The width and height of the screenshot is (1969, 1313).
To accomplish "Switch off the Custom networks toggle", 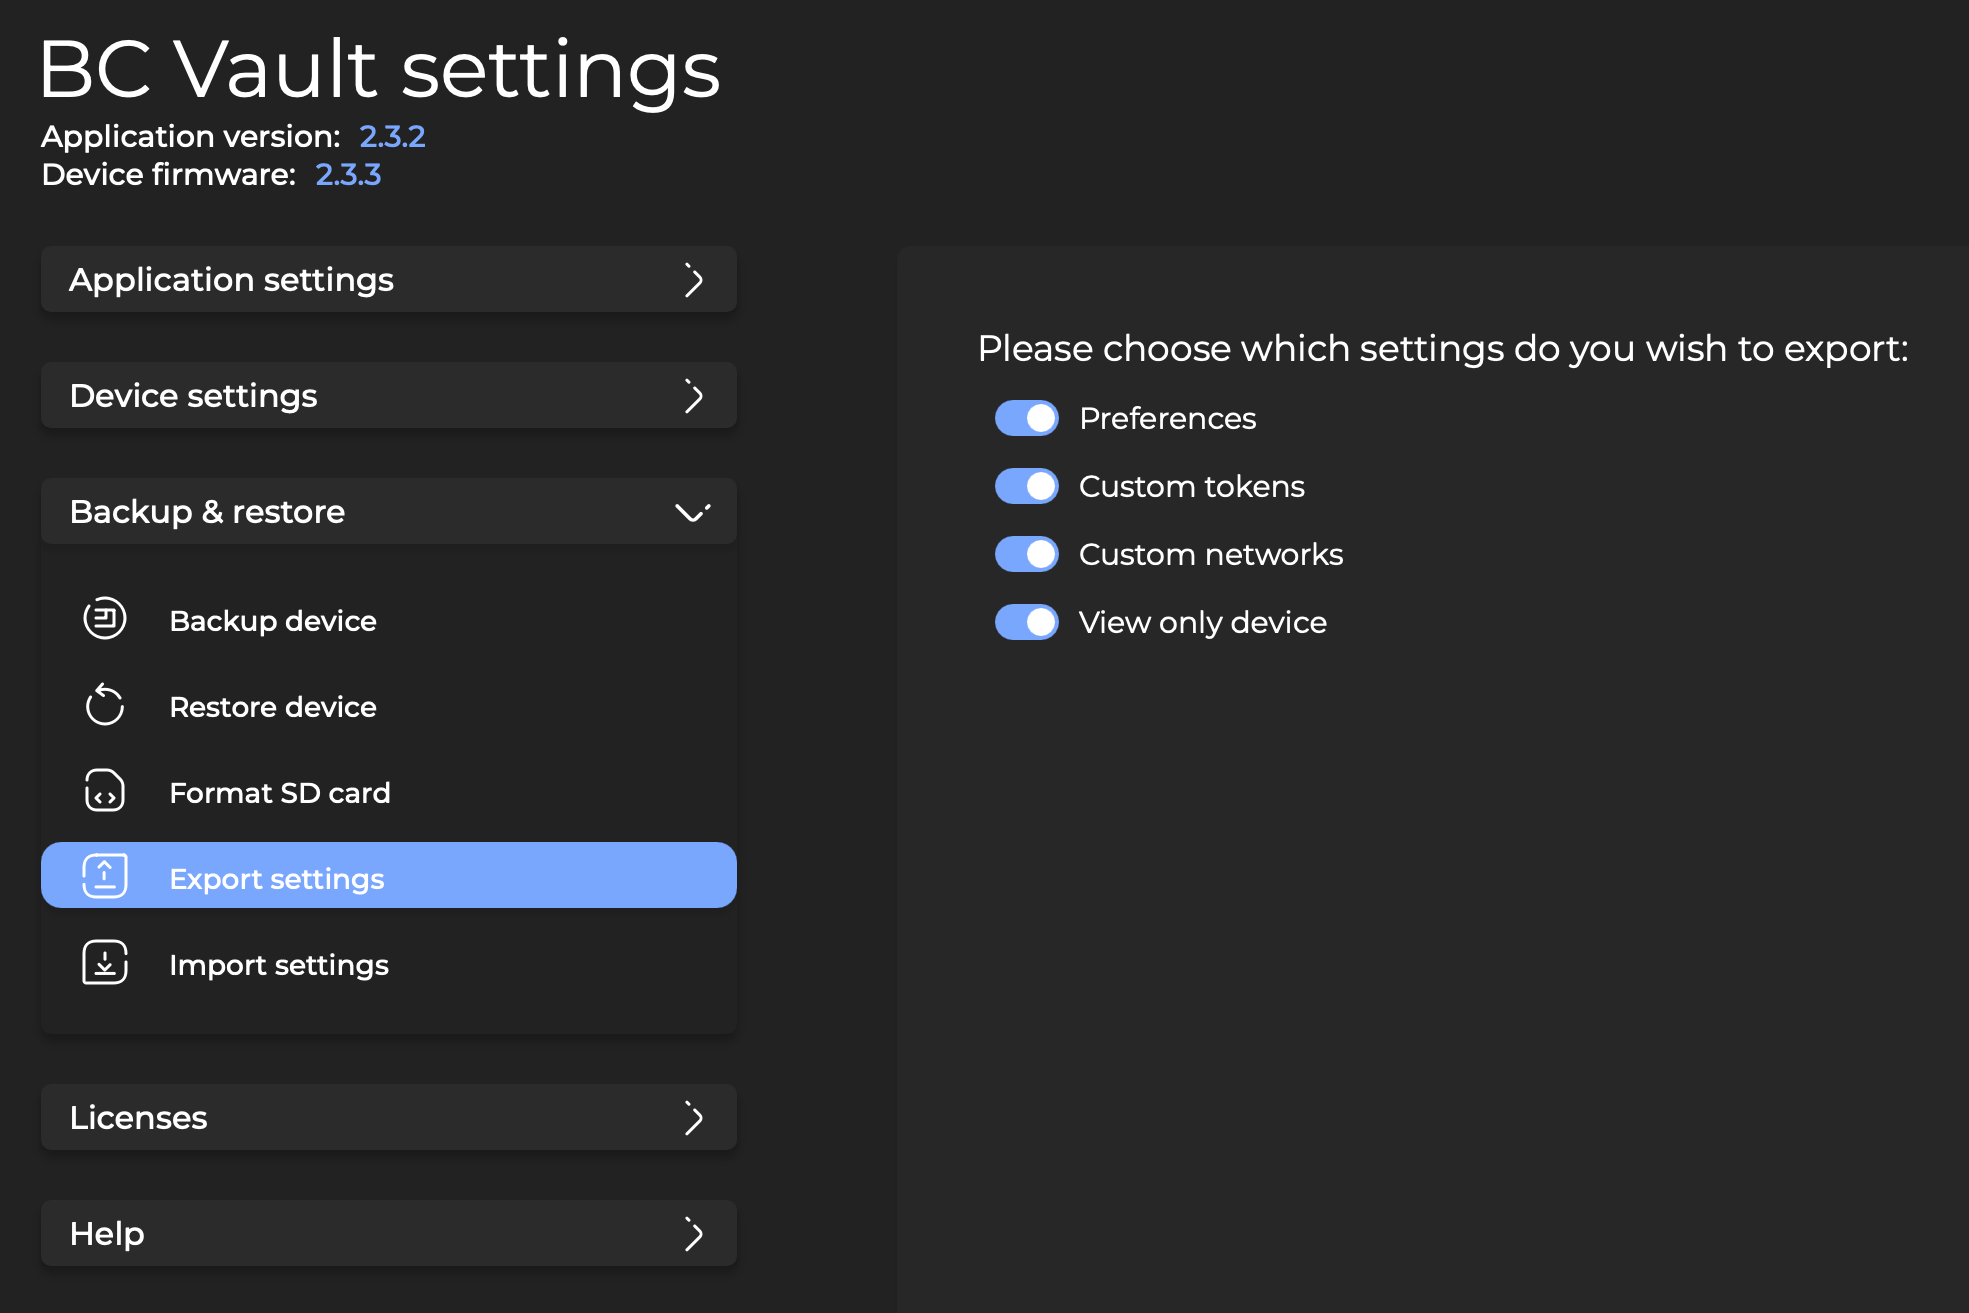I will coord(1026,554).
